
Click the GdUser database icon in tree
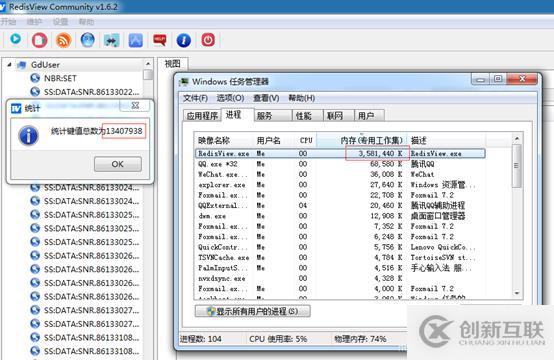(22, 65)
